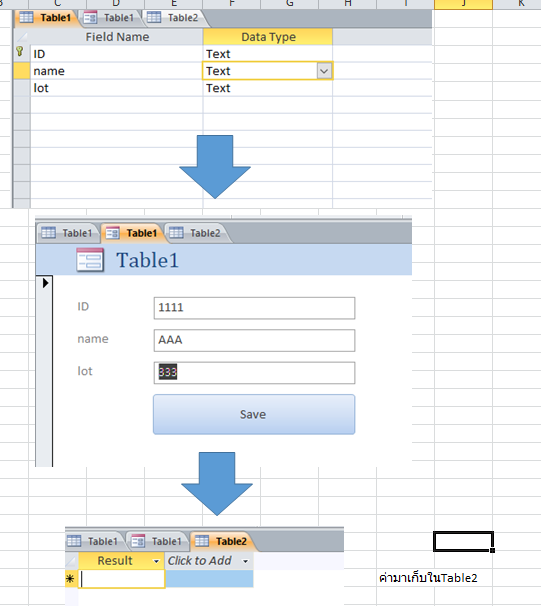541x606 pixels.
Task: Open the Data Type dropdown for name
Action: 324,71
